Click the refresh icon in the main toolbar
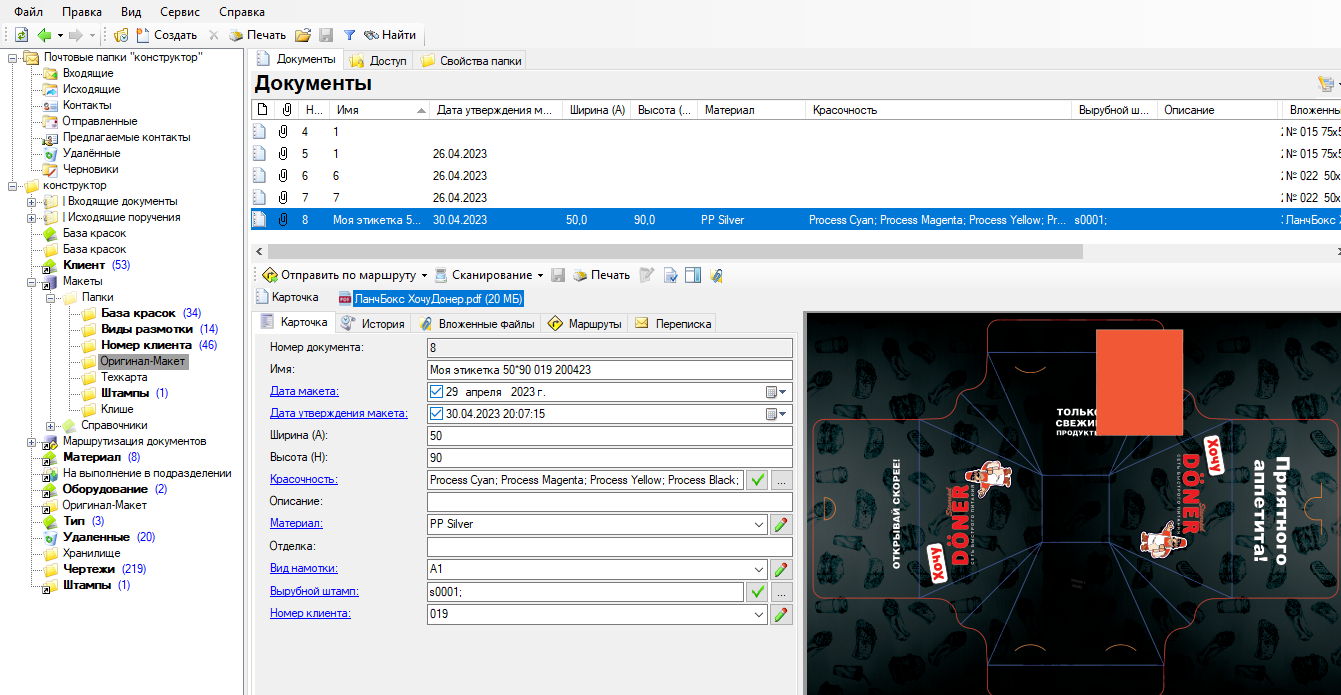 tap(21, 35)
